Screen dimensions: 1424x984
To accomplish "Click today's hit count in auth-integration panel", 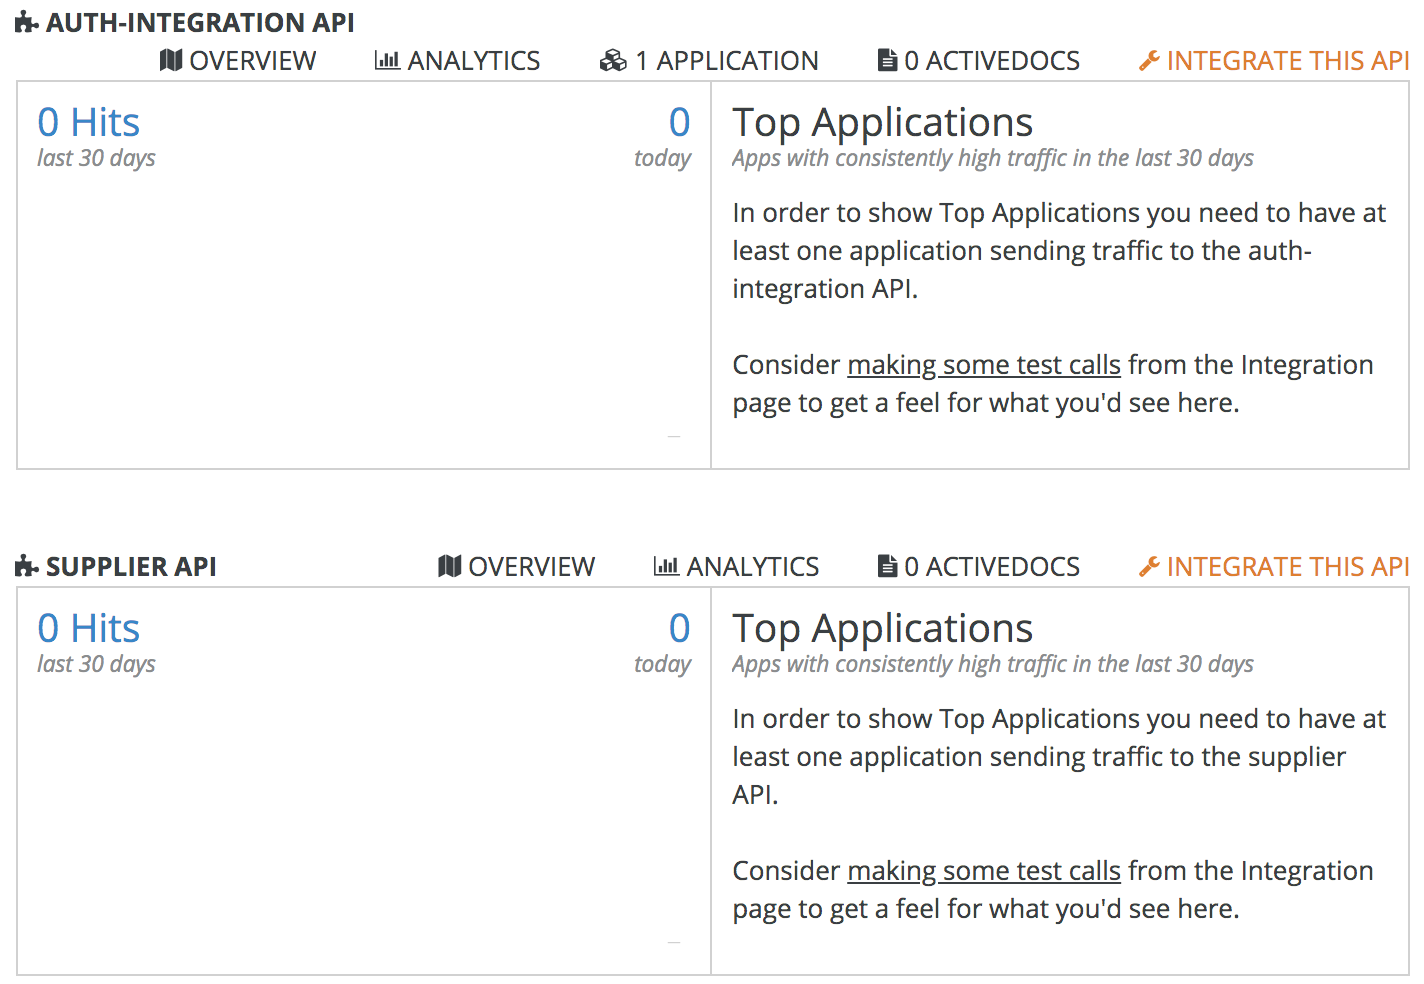I will click(x=679, y=123).
